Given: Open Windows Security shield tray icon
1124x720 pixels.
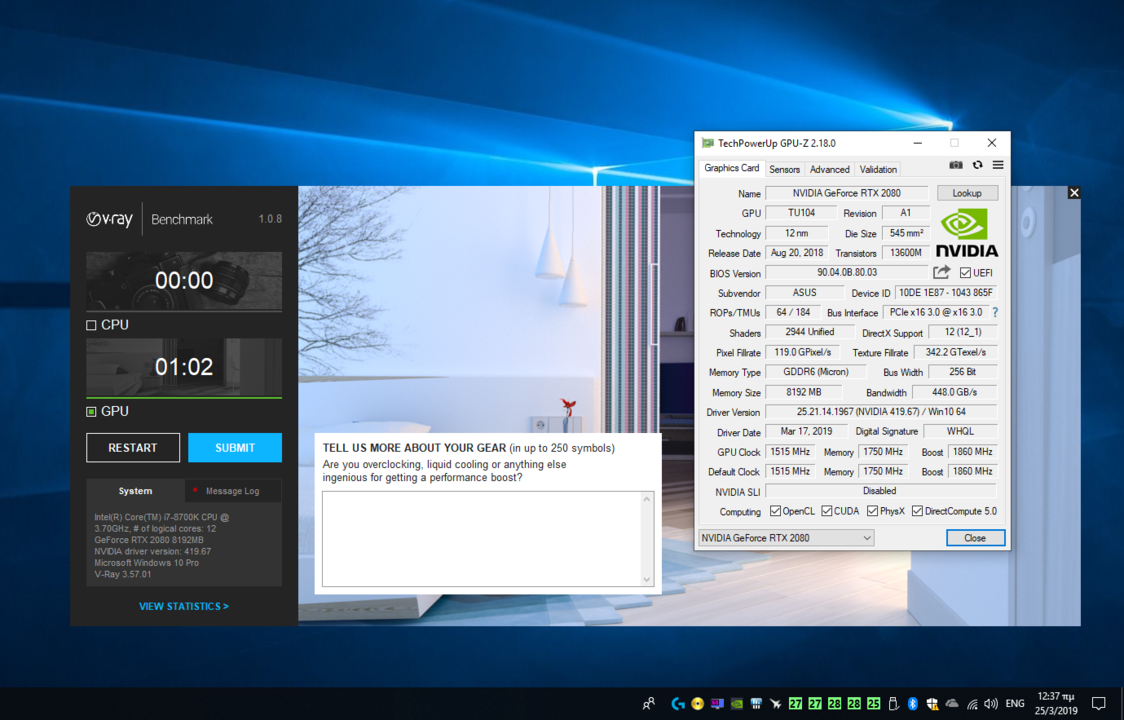Looking at the screenshot, I should (x=932, y=704).
